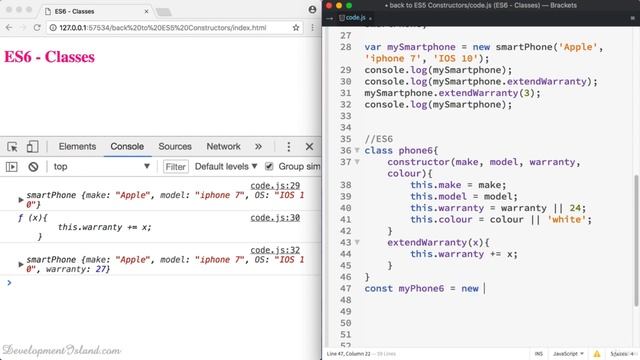Click the Brackets editor vertical scrollbar

click(636, 240)
